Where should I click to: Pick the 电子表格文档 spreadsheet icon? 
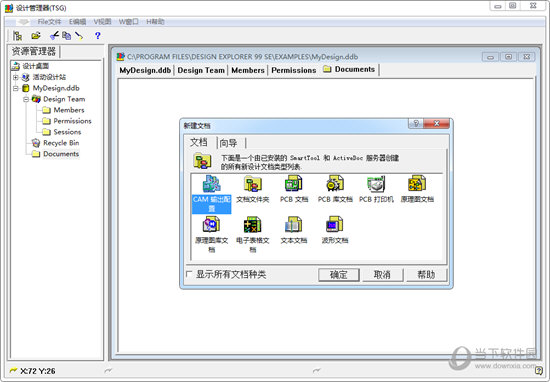(253, 224)
